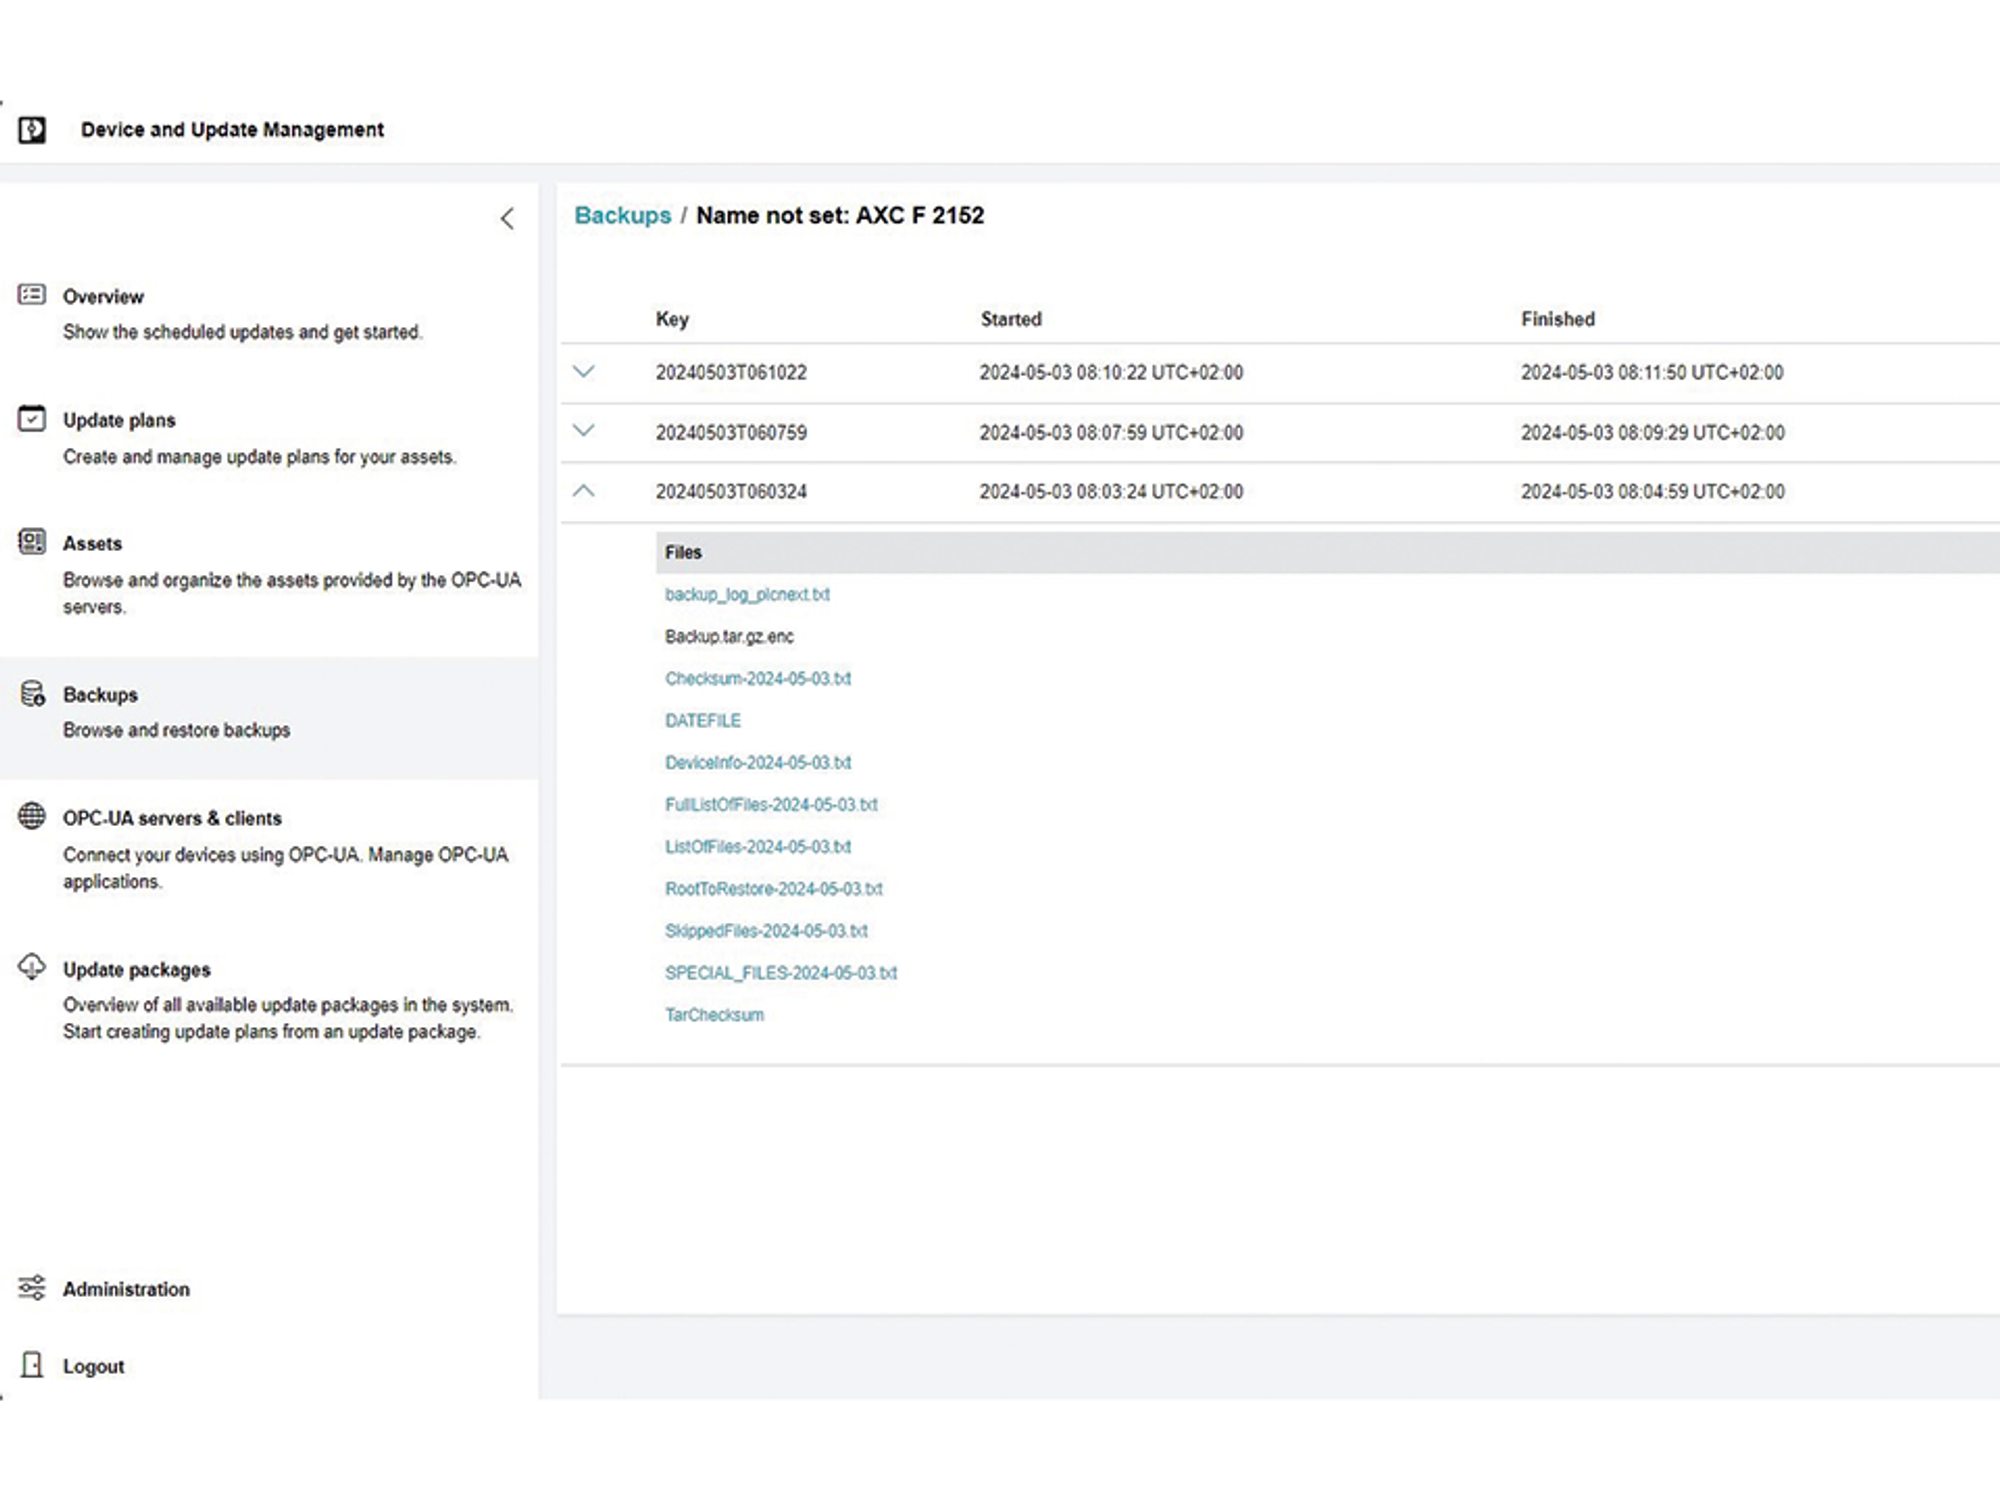Open RootToRestore-2024-05-03.txt link

pyautogui.click(x=774, y=888)
